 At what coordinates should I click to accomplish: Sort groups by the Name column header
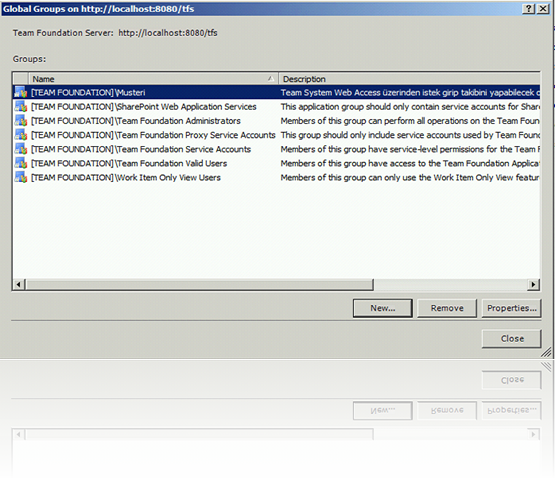tap(153, 79)
